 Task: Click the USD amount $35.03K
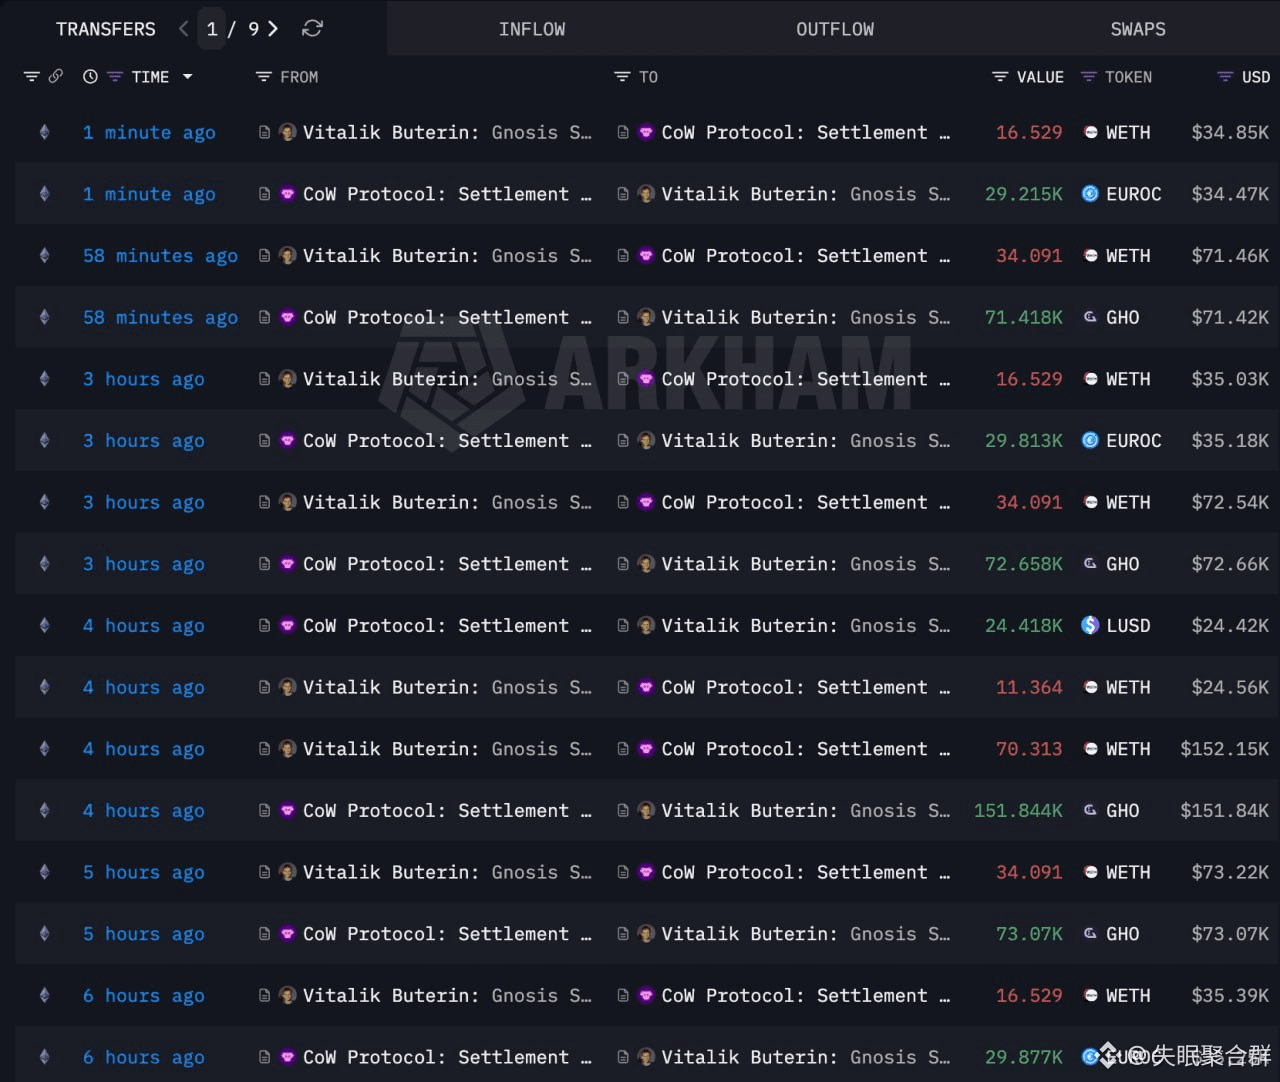point(1230,379)
